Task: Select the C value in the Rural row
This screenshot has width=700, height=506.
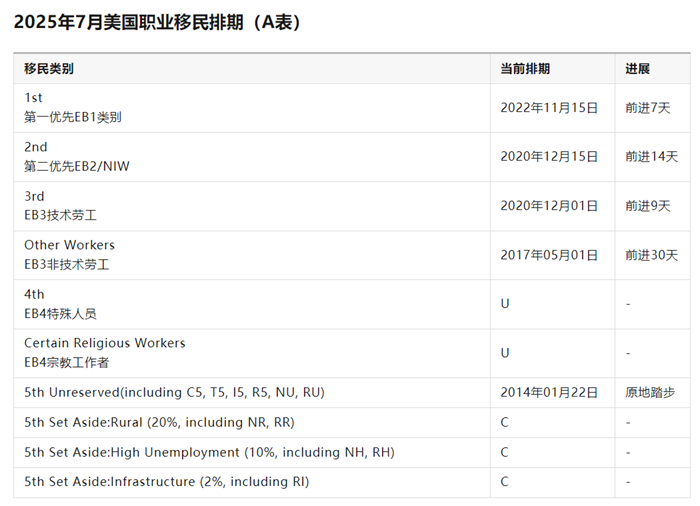Action: pyautogui.click(x=504, y=422)
